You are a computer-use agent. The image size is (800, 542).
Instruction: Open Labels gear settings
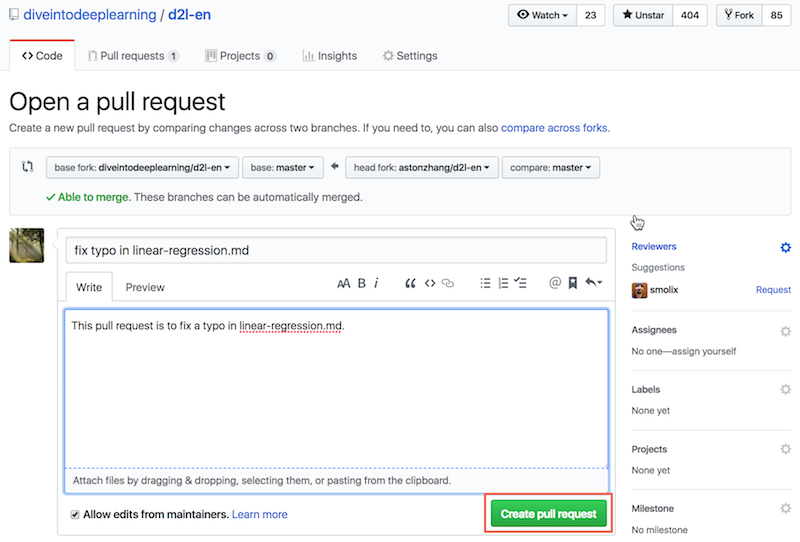pyautogui.click(x=786, y=389)
